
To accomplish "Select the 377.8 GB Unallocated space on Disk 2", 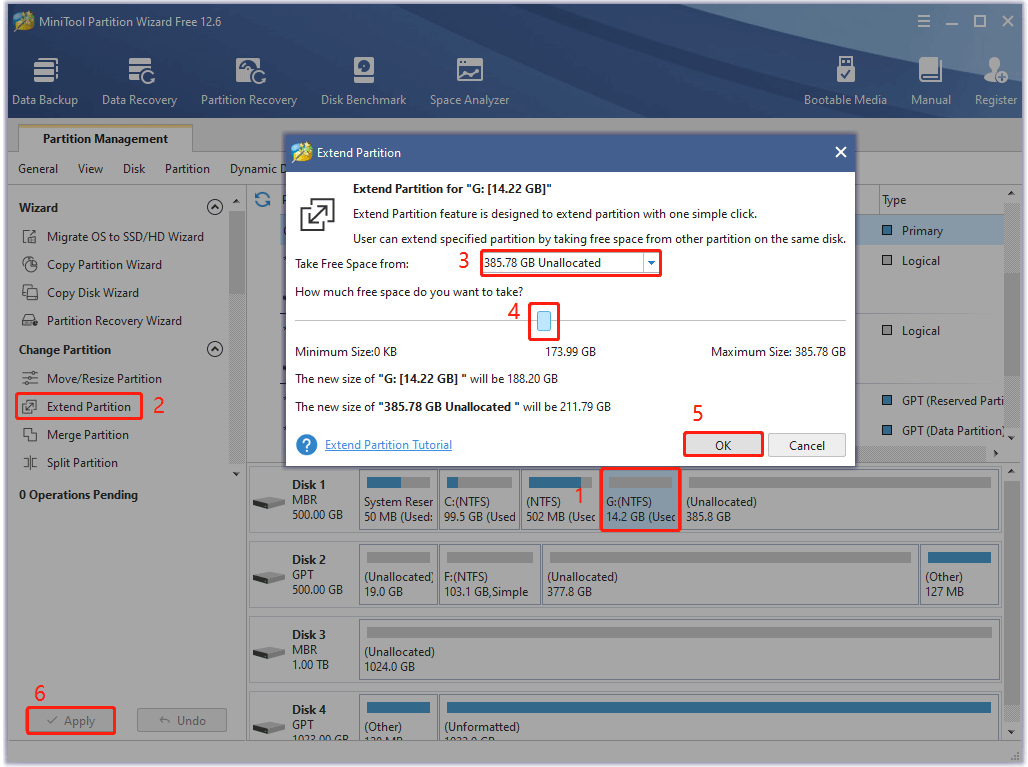I will click(x=730, y=574).
